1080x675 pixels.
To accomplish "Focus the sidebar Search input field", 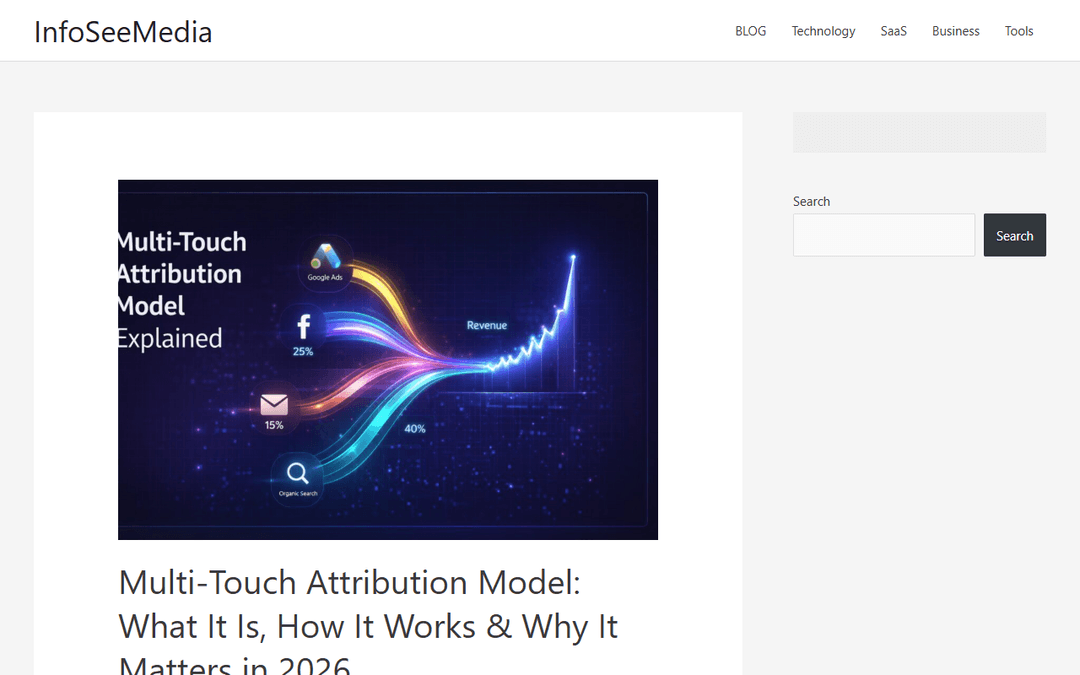I will click(x=884, y=235).
